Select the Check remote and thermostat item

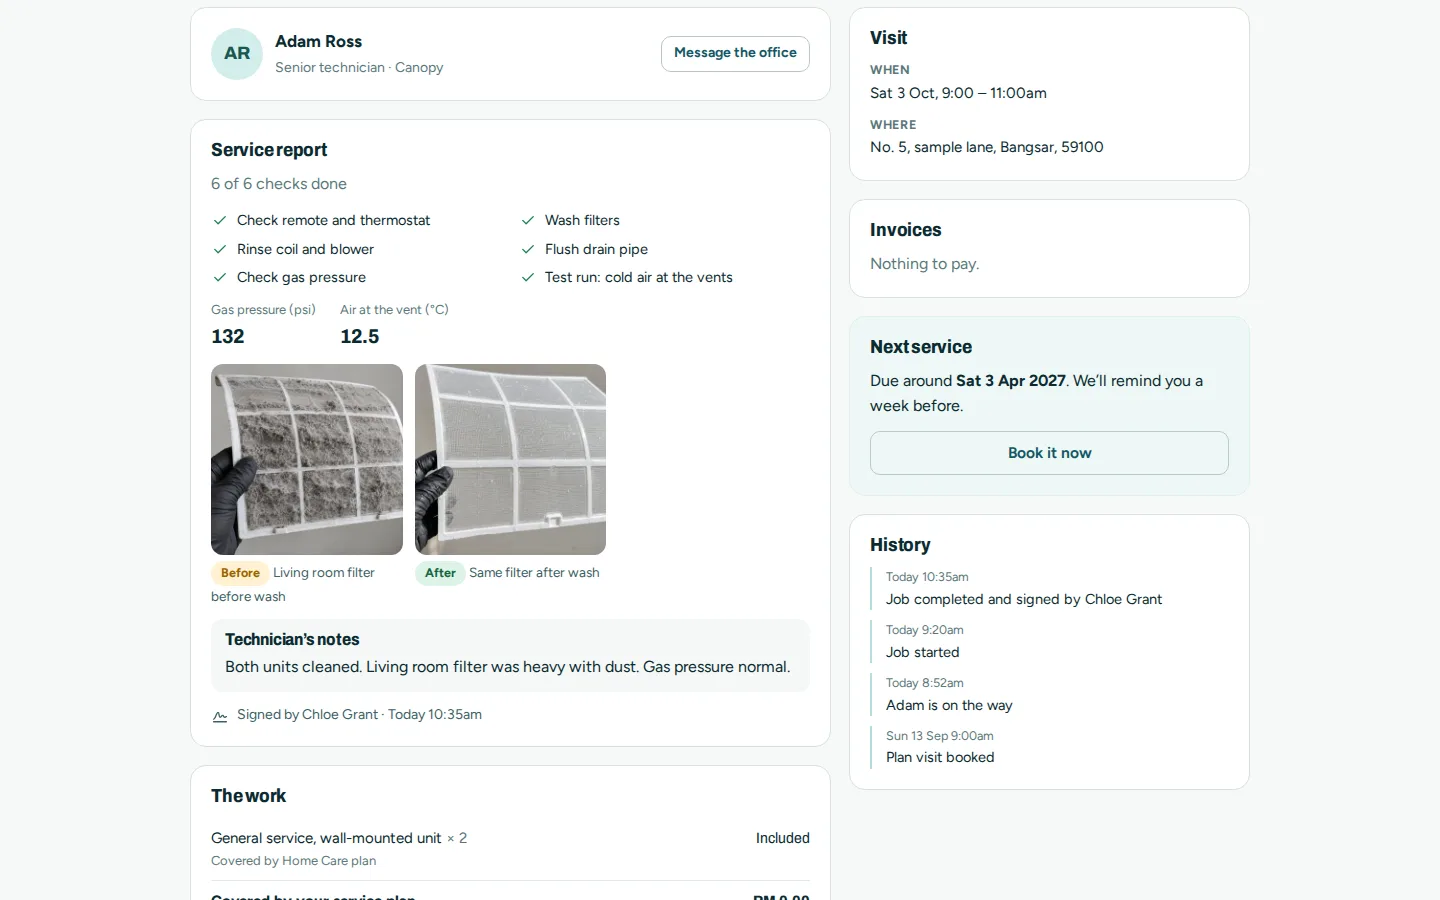(321, 221)
